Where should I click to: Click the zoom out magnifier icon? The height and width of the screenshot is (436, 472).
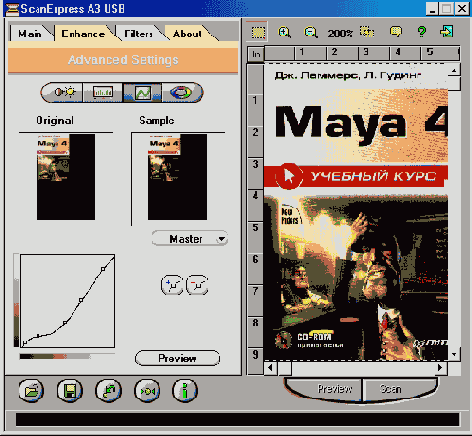point(310,32)
